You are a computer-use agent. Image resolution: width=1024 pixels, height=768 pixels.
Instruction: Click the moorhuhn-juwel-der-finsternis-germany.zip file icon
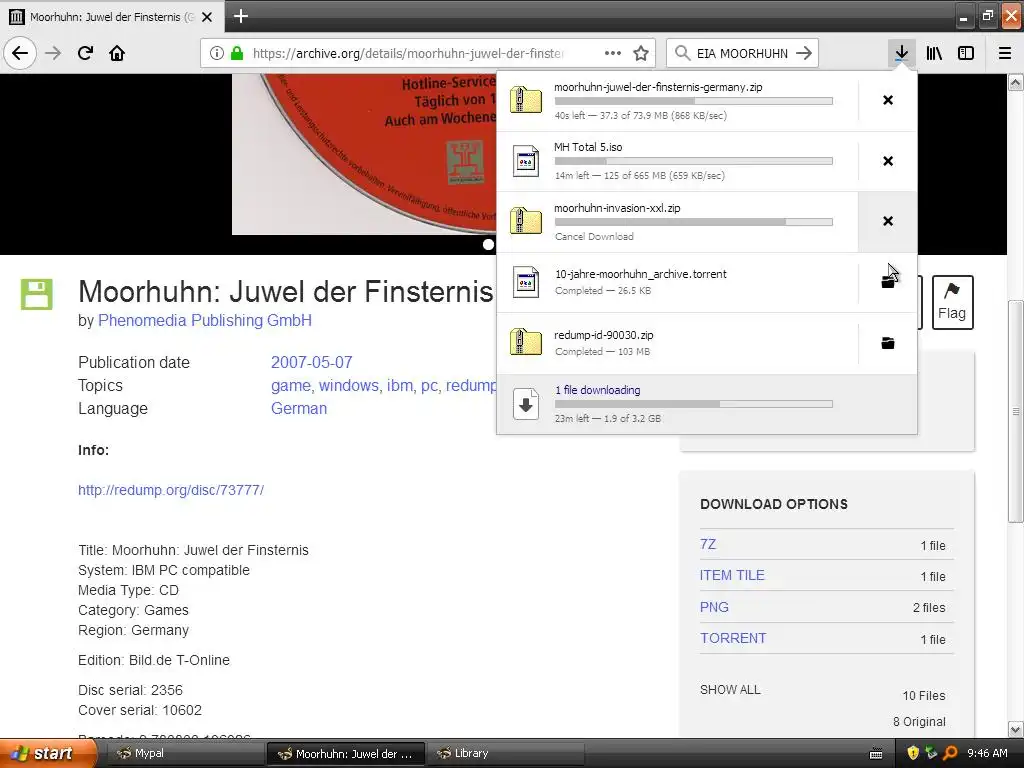point(526,100)
